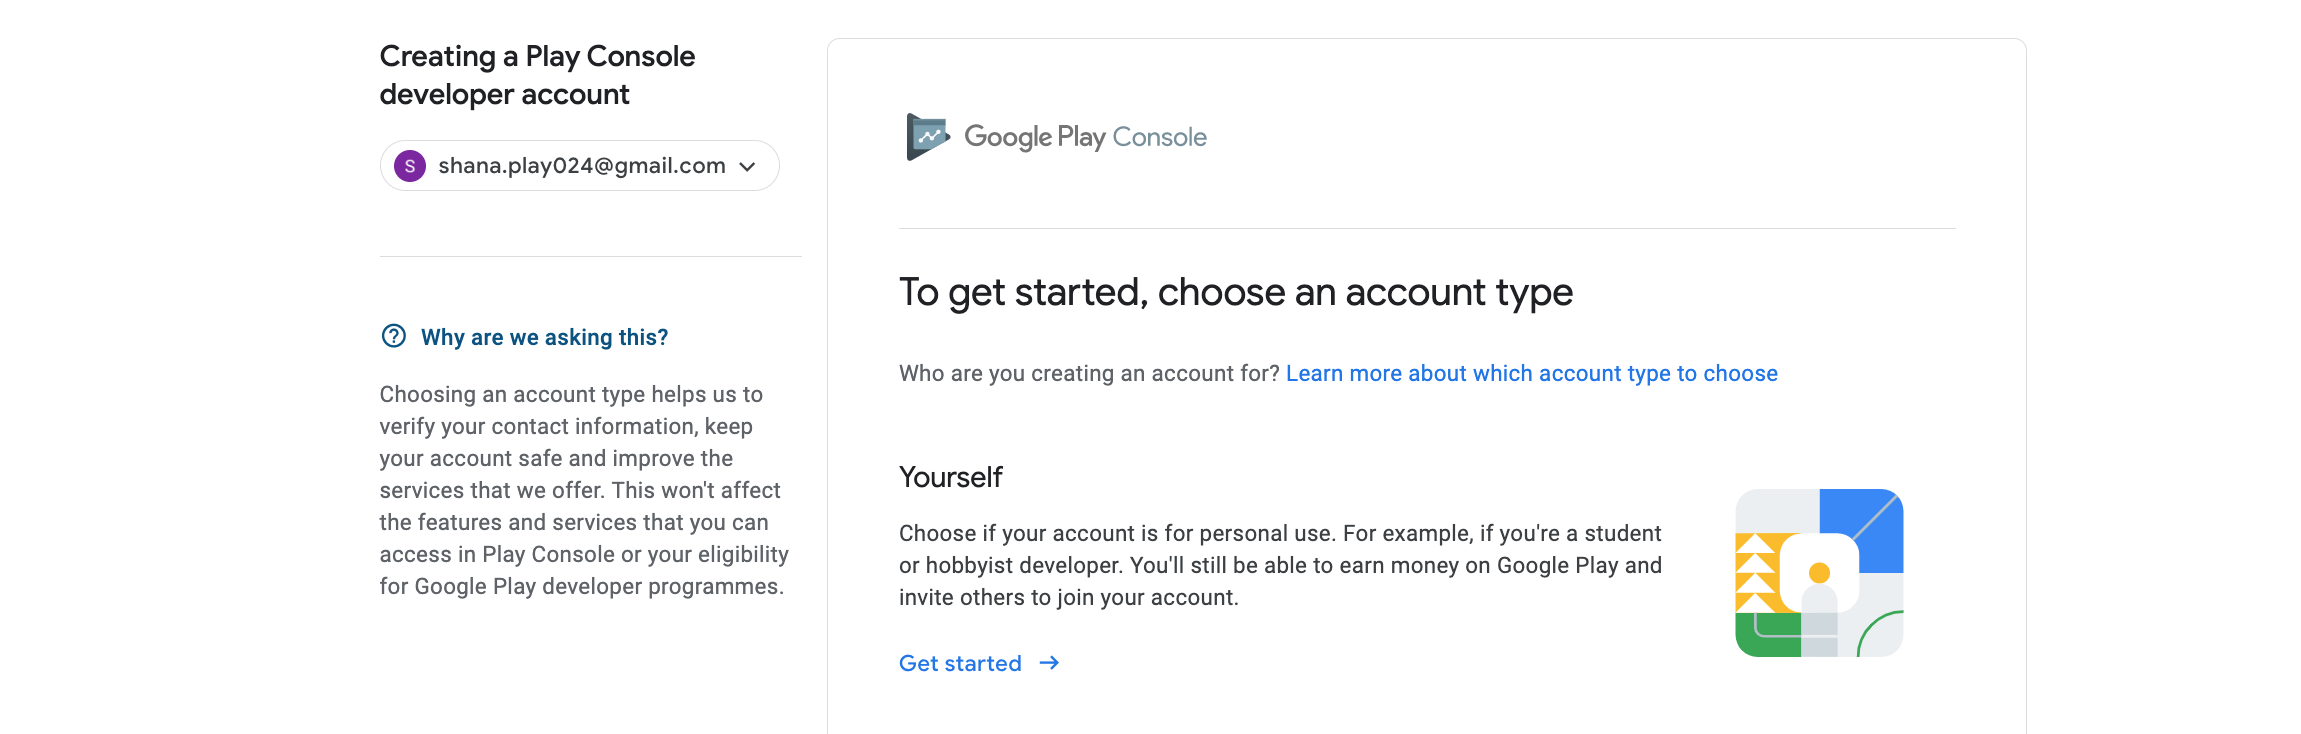Screen dimensions: 2301x734
Task: Click the 'Why are we asking this?' heading
Action: [544, 338]
